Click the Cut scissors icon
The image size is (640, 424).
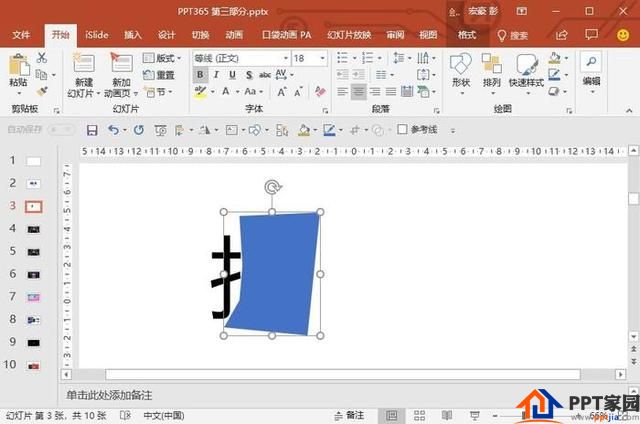click(41, 58)
